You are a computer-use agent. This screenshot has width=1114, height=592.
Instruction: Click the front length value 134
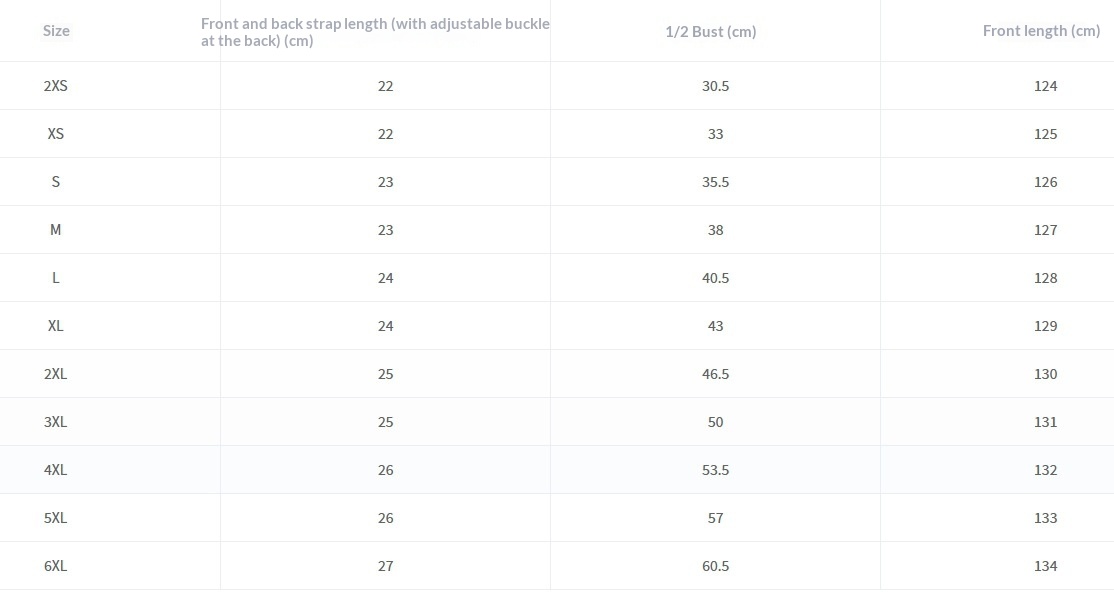pyautogui.click(x=1046, y=566)
